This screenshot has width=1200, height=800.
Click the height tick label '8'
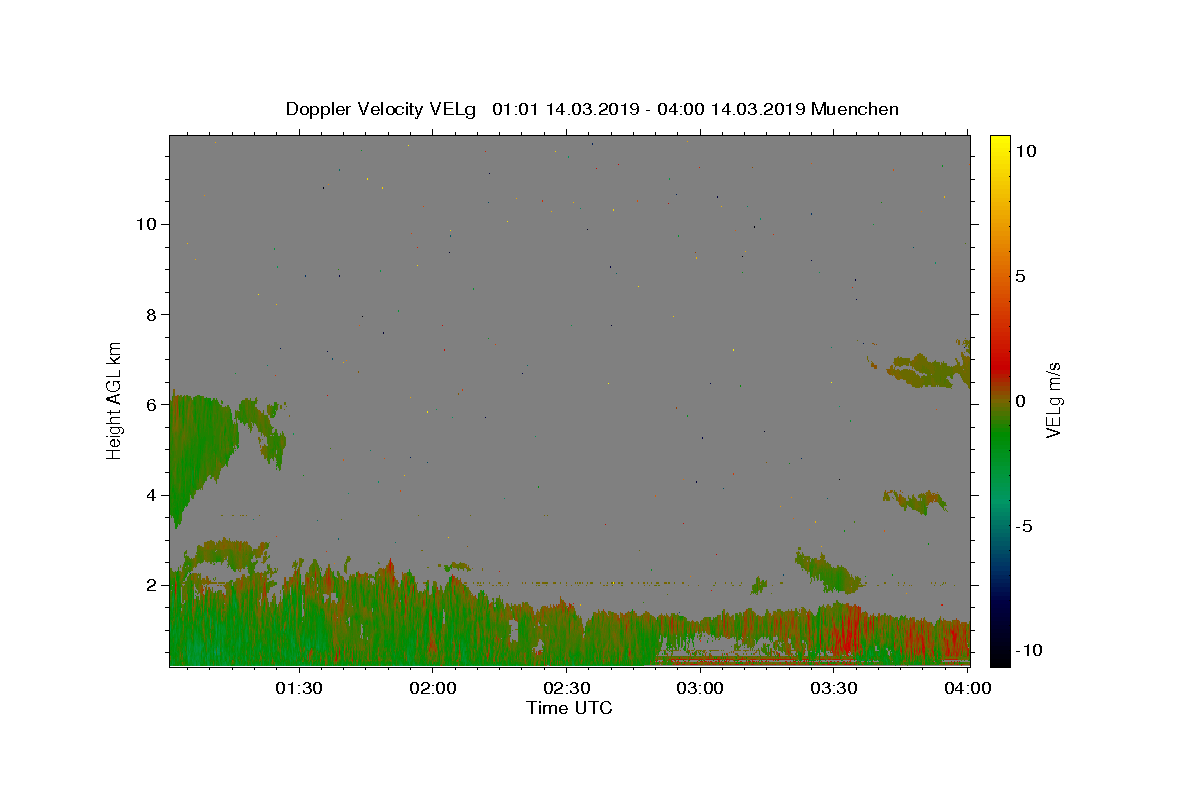(152, 314)
